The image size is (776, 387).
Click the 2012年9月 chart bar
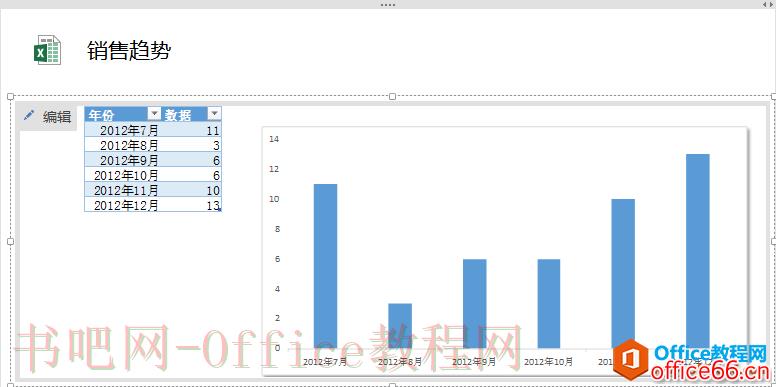(x=475, y=303)
